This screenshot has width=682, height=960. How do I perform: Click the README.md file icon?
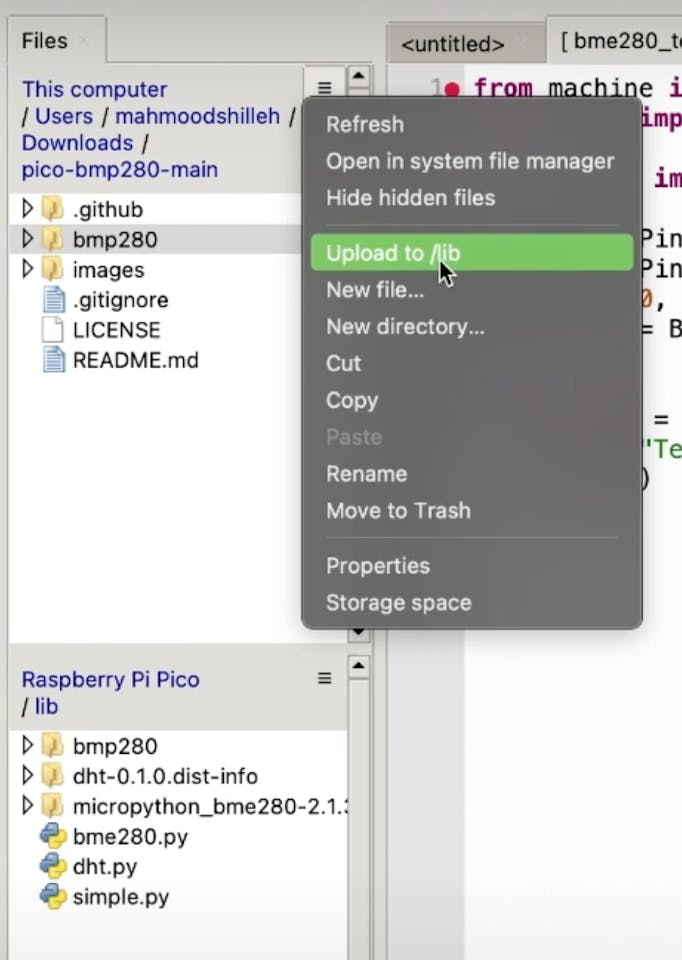pos(53,360)
